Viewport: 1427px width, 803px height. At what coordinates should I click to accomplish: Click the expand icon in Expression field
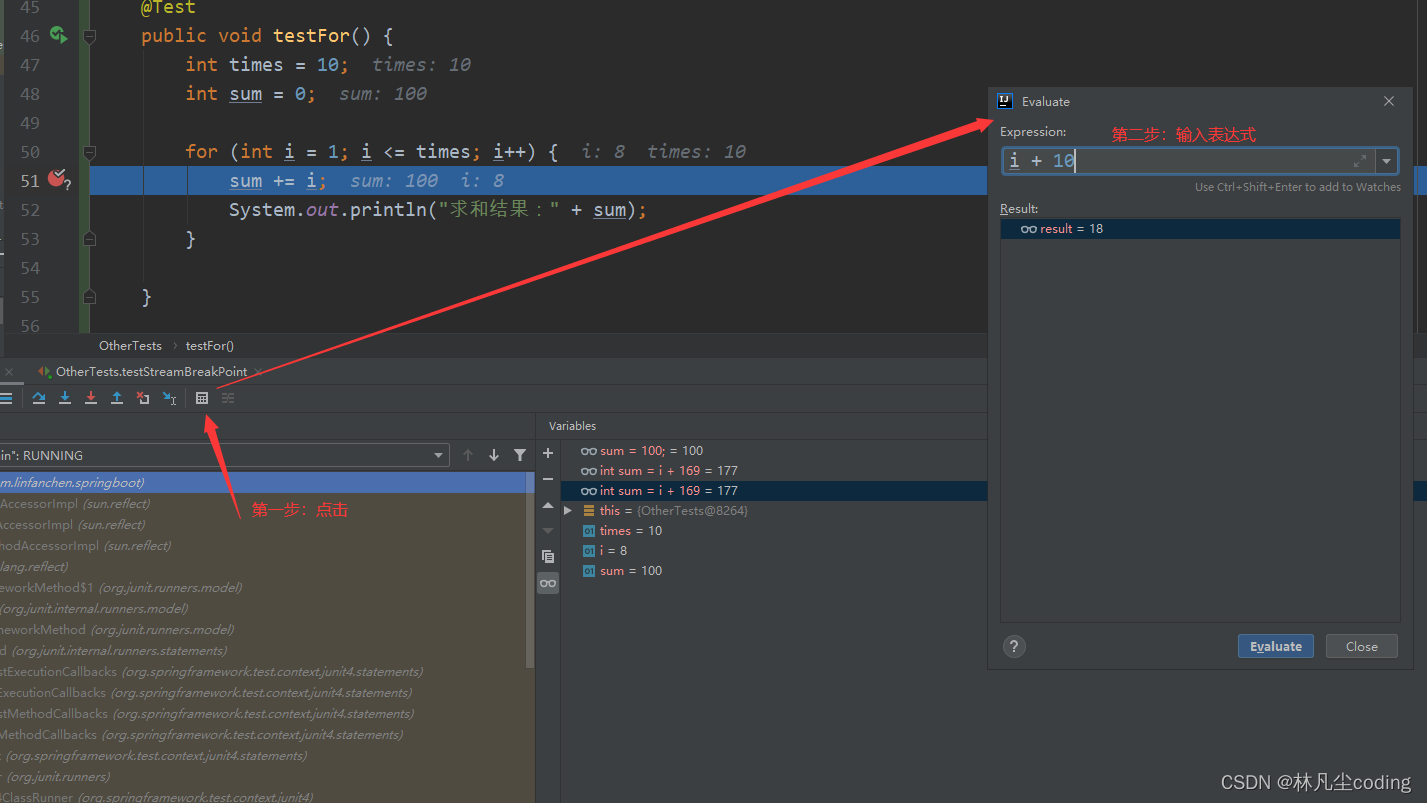pyautogui.click(x=1360, y=161)
